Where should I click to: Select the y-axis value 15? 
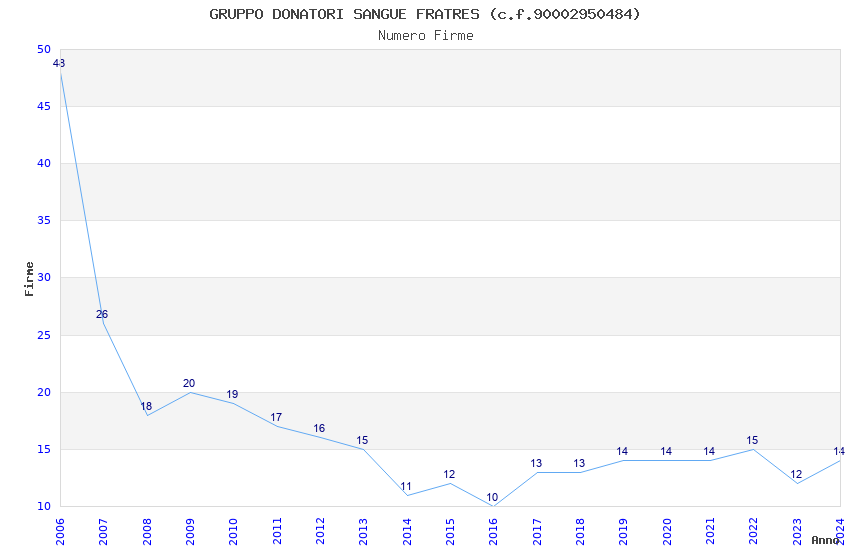tap(44, 449)
